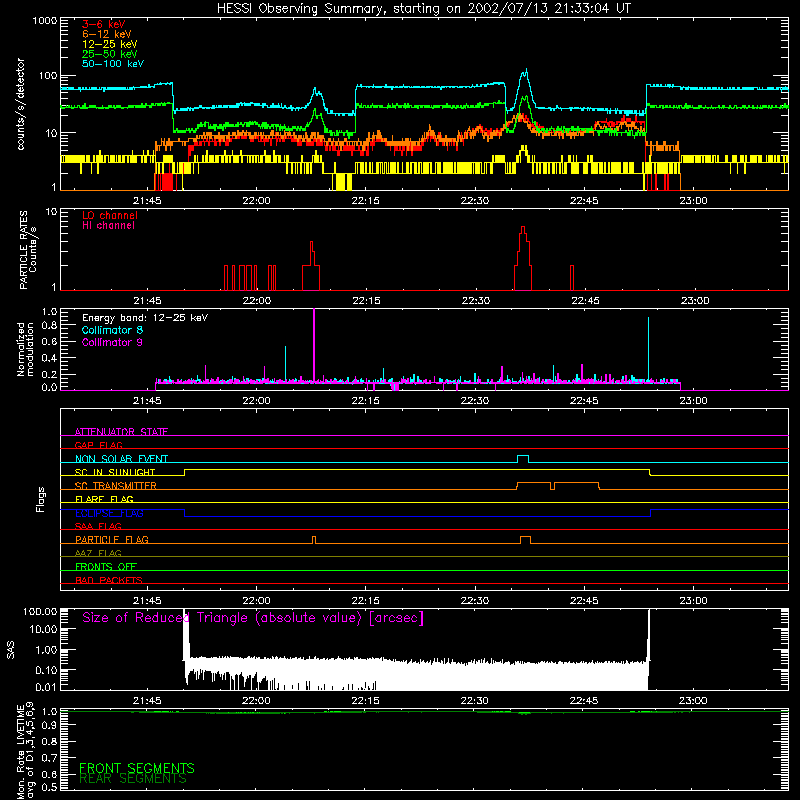This screenshot has width=800, height=800.
Task: Click the PARTICLE FLAG label
Action: pos(112,540)
